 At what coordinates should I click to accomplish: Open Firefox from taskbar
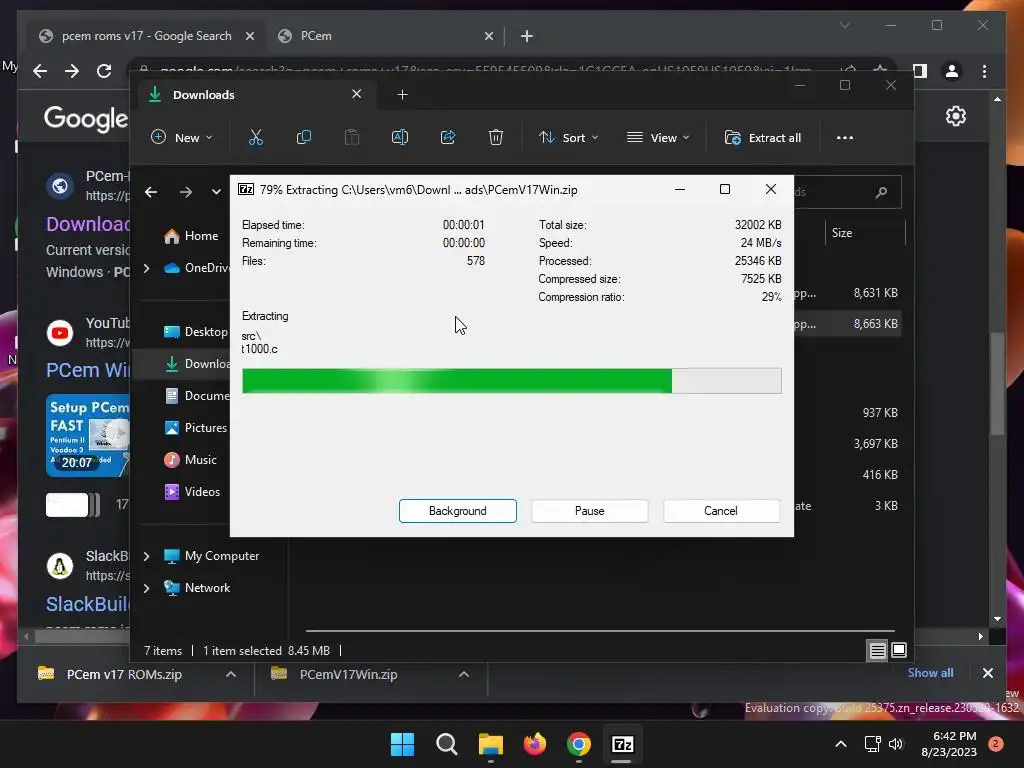click(x=535, y=744)
